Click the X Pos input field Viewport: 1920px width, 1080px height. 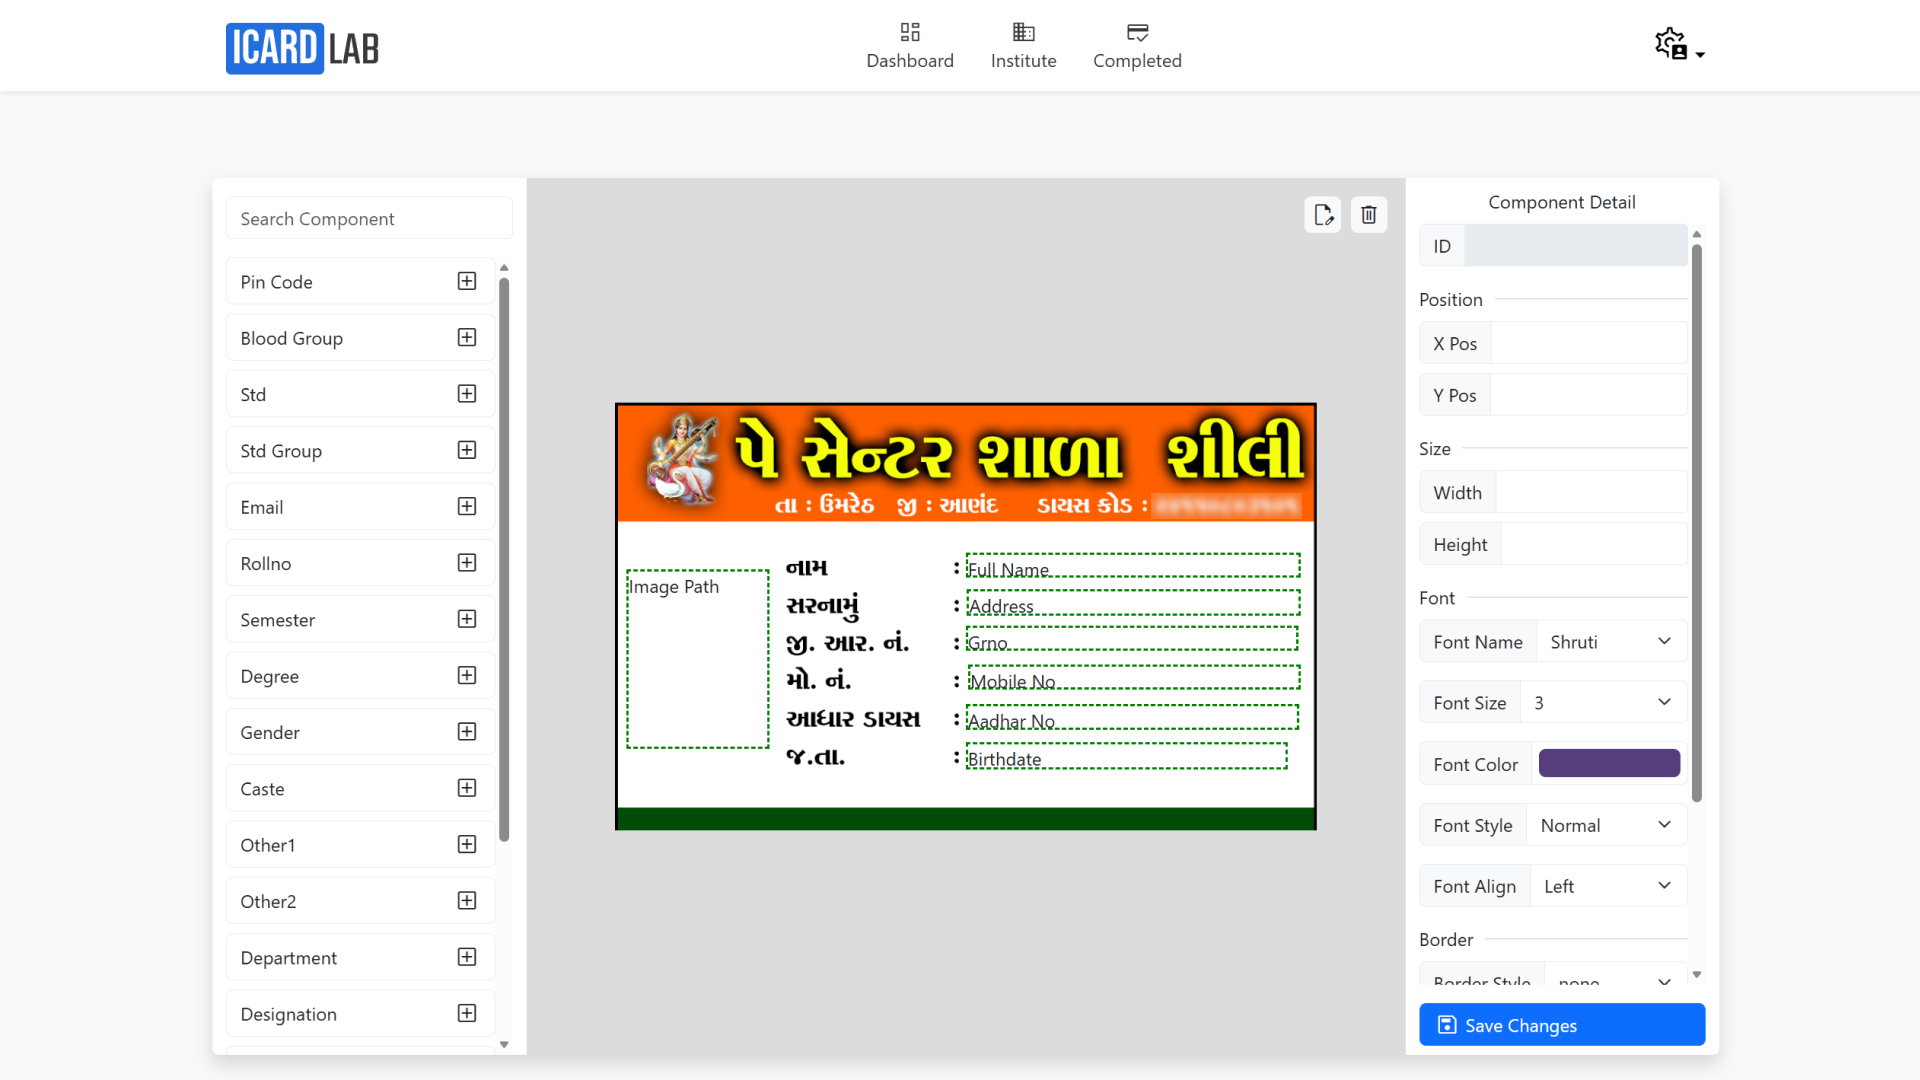(1589, 343)
